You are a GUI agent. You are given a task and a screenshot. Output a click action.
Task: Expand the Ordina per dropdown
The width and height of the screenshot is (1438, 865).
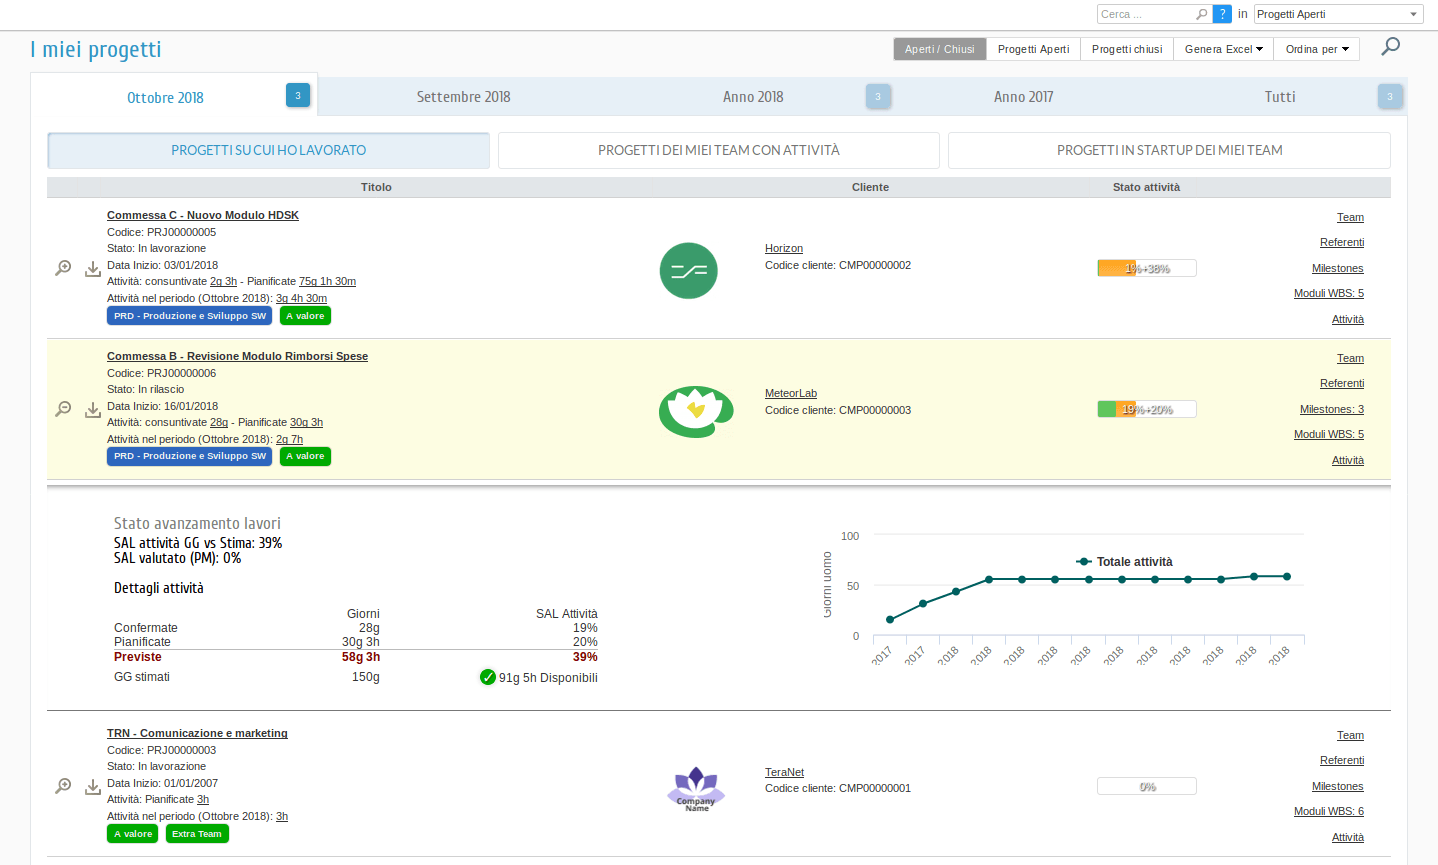(x=1317, y=49)
